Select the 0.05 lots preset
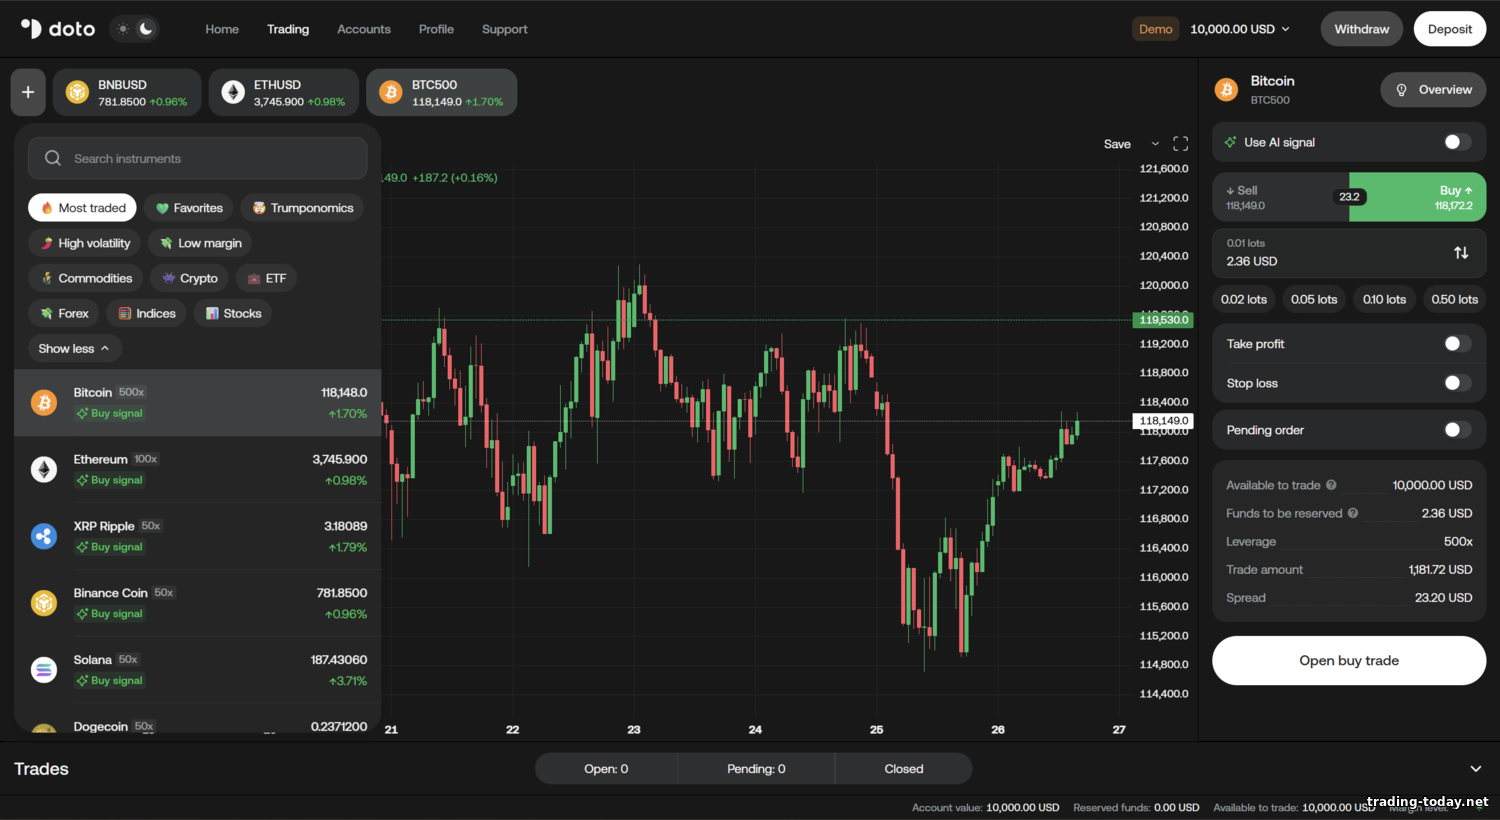1500x820 pixels. [x=1313, y=299]
